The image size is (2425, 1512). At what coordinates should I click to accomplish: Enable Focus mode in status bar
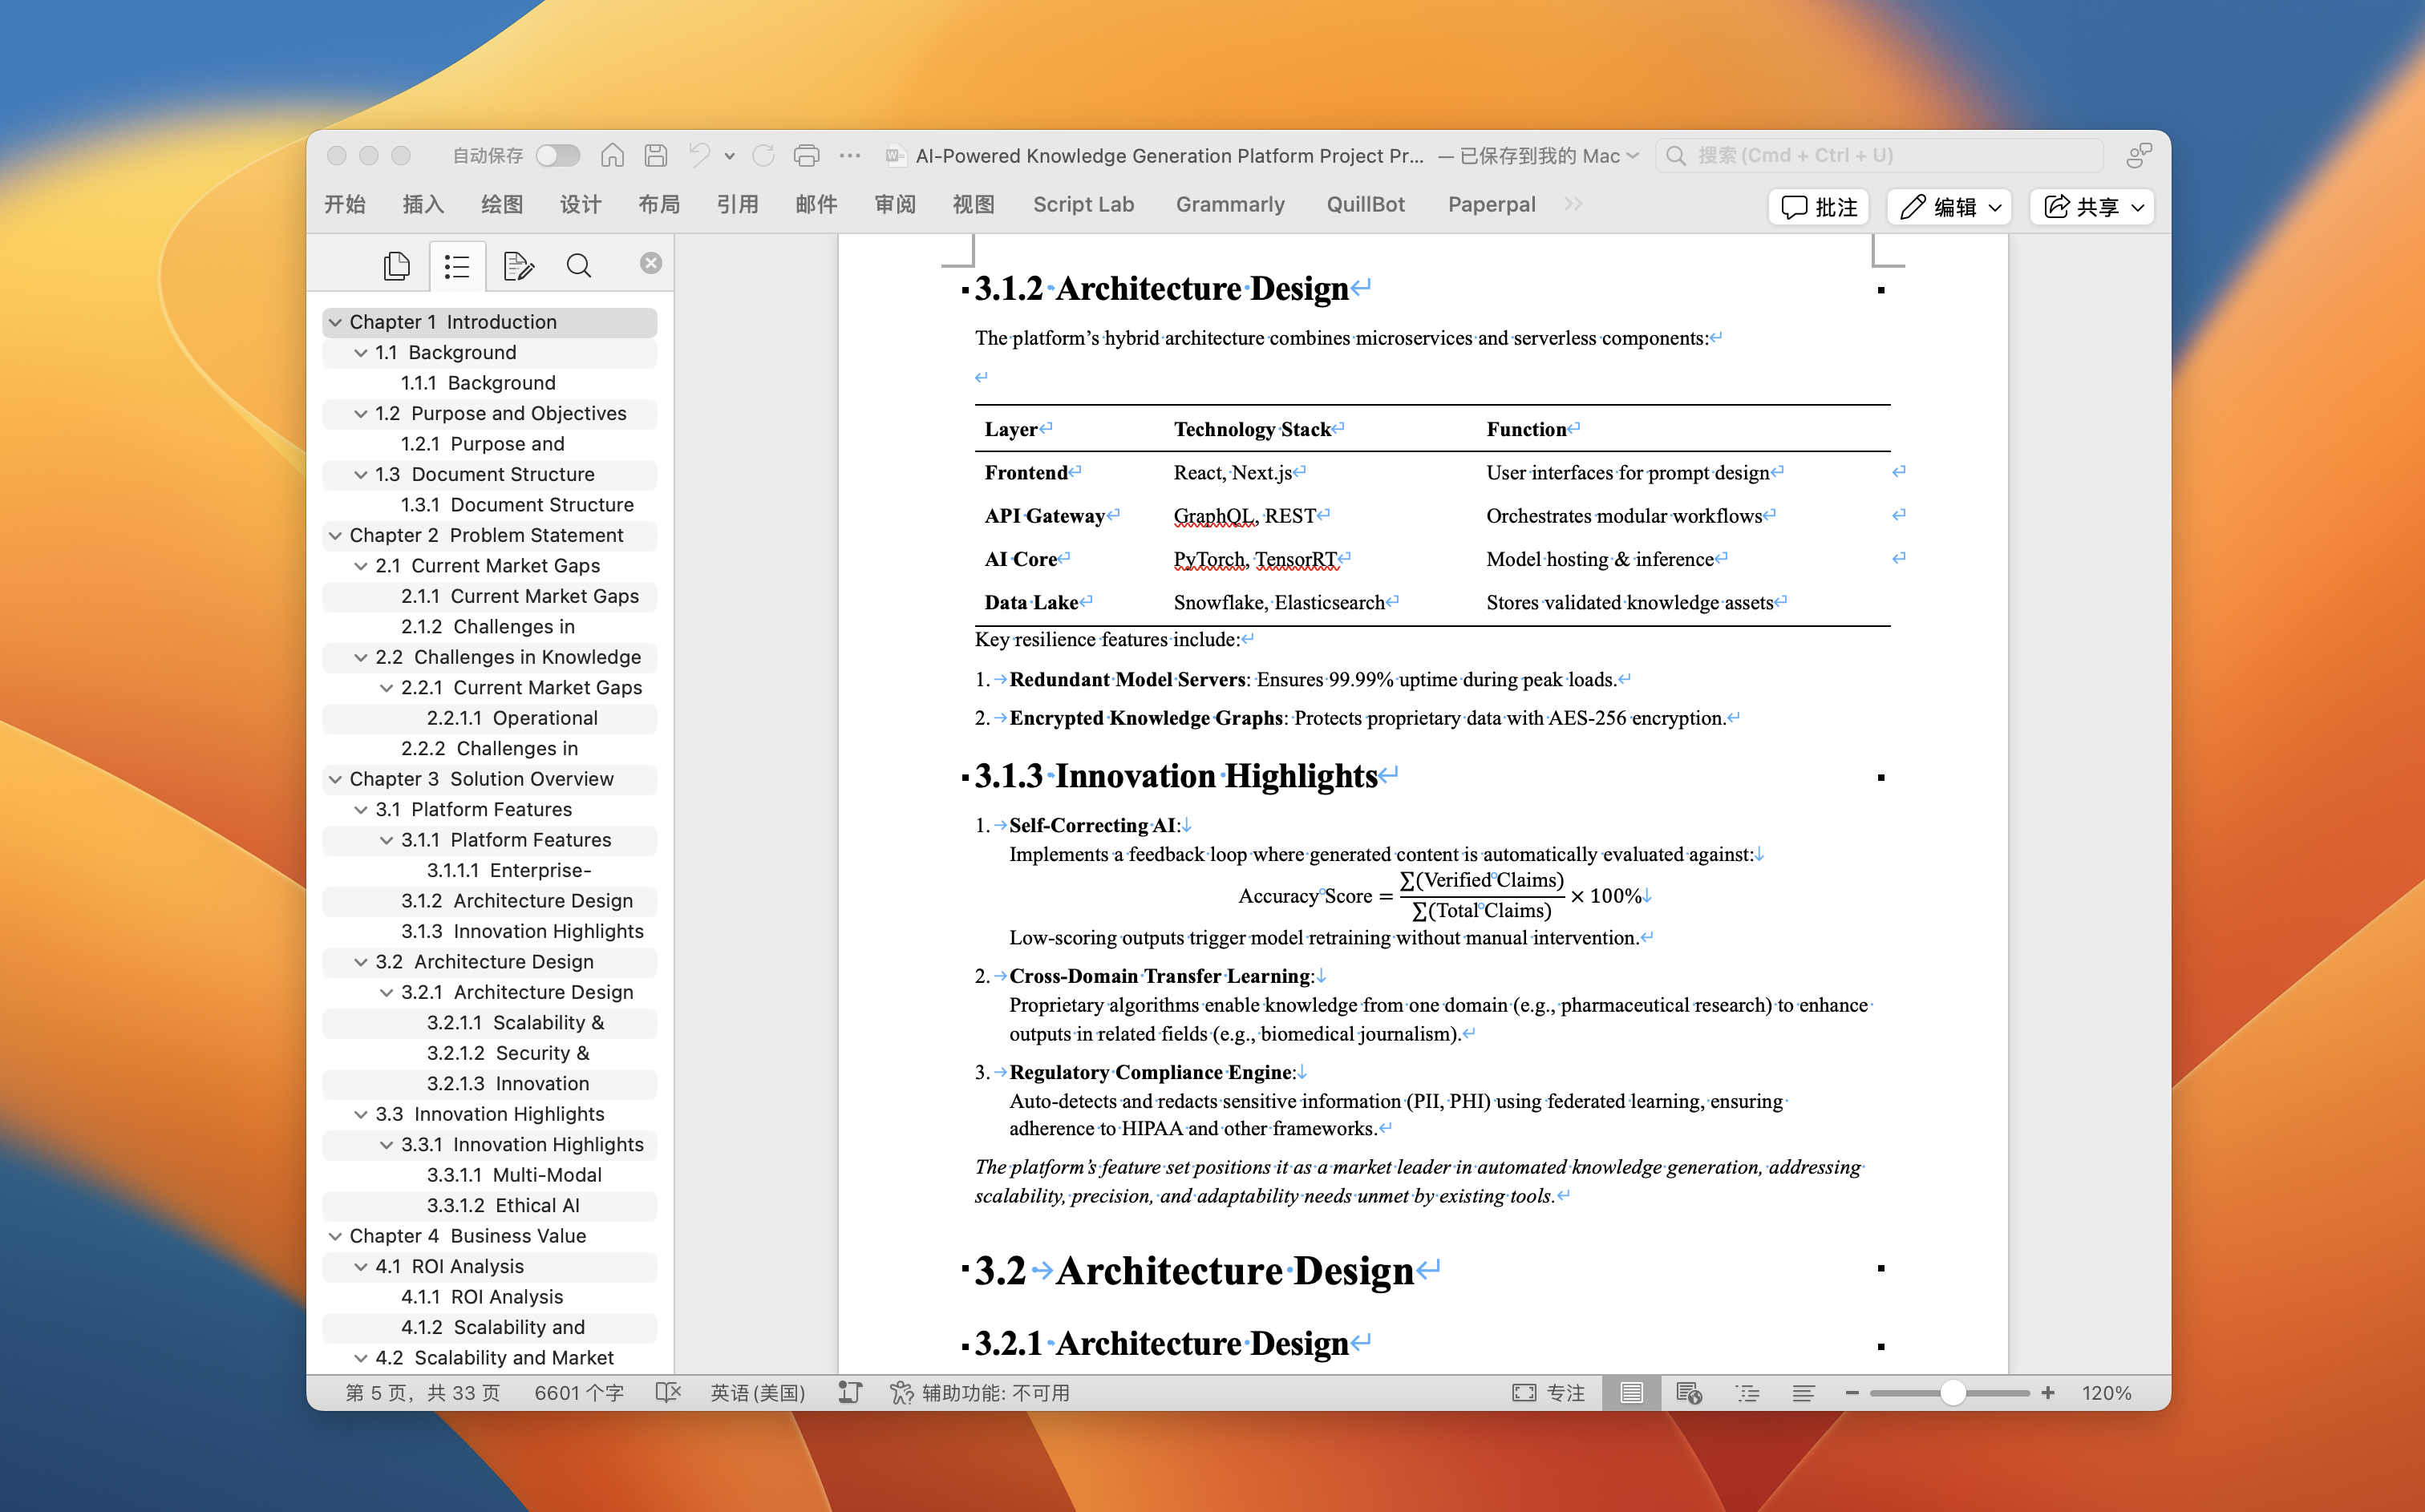coord(1548,1393)
